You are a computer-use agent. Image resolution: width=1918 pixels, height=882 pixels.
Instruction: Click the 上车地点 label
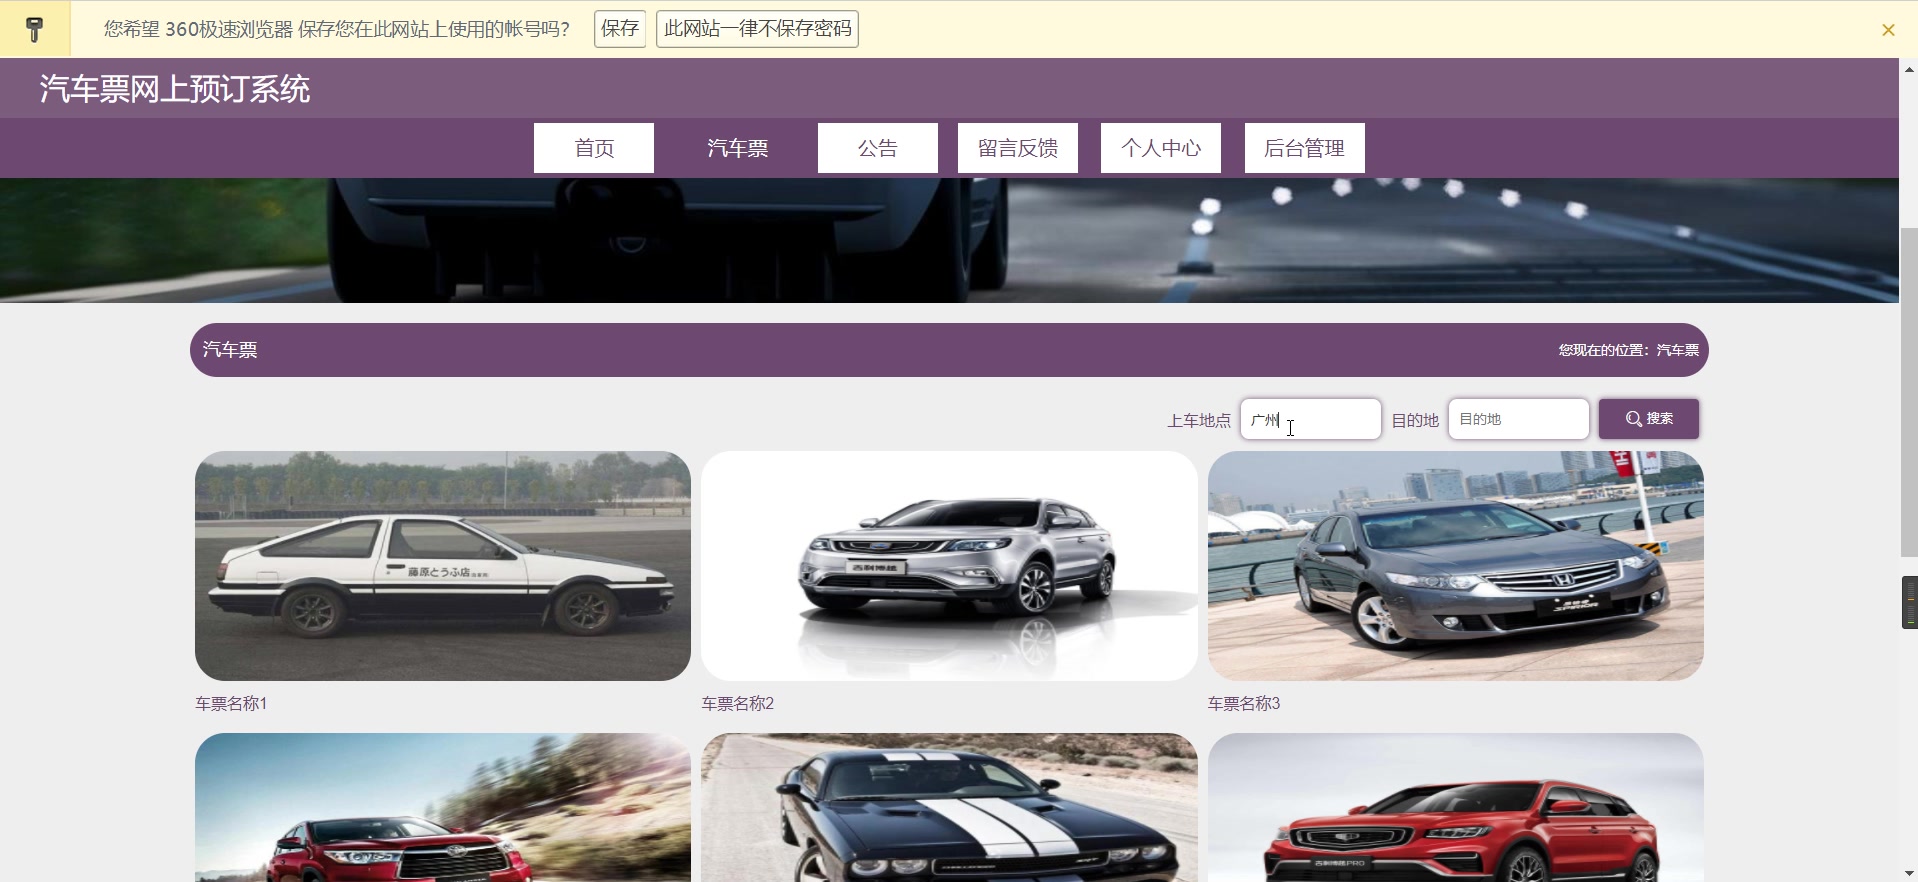[x=1199, y=420]
